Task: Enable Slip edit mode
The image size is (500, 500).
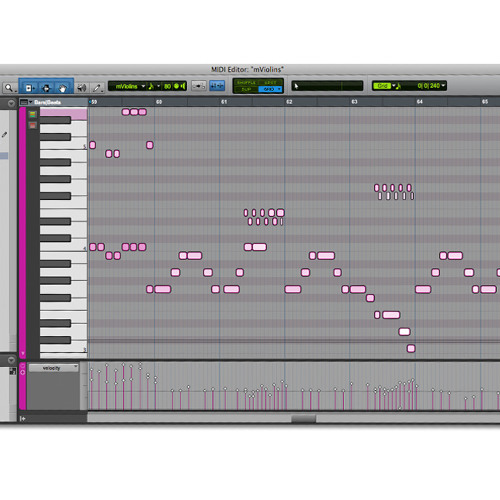Action: pyautogui.click(x=246, y=89)
